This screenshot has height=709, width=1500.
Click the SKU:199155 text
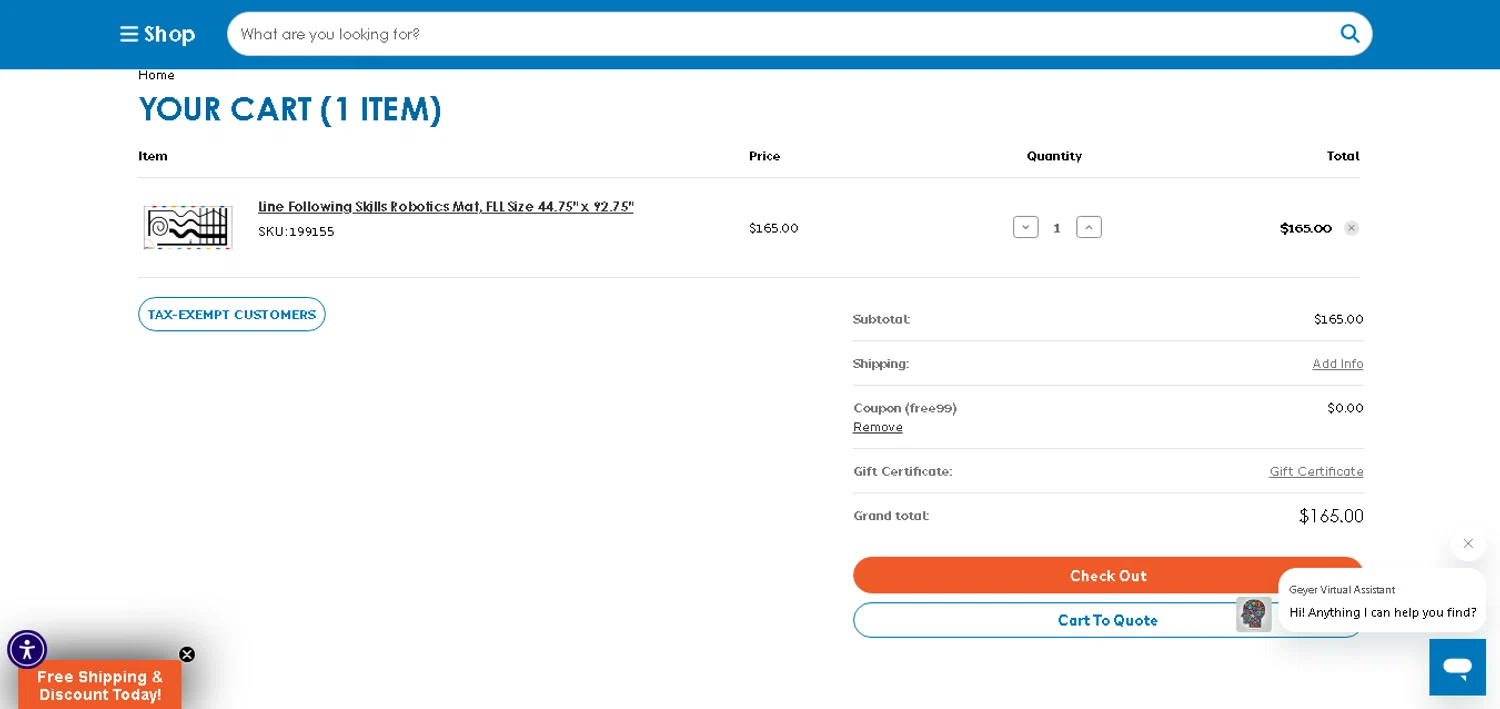296,231
